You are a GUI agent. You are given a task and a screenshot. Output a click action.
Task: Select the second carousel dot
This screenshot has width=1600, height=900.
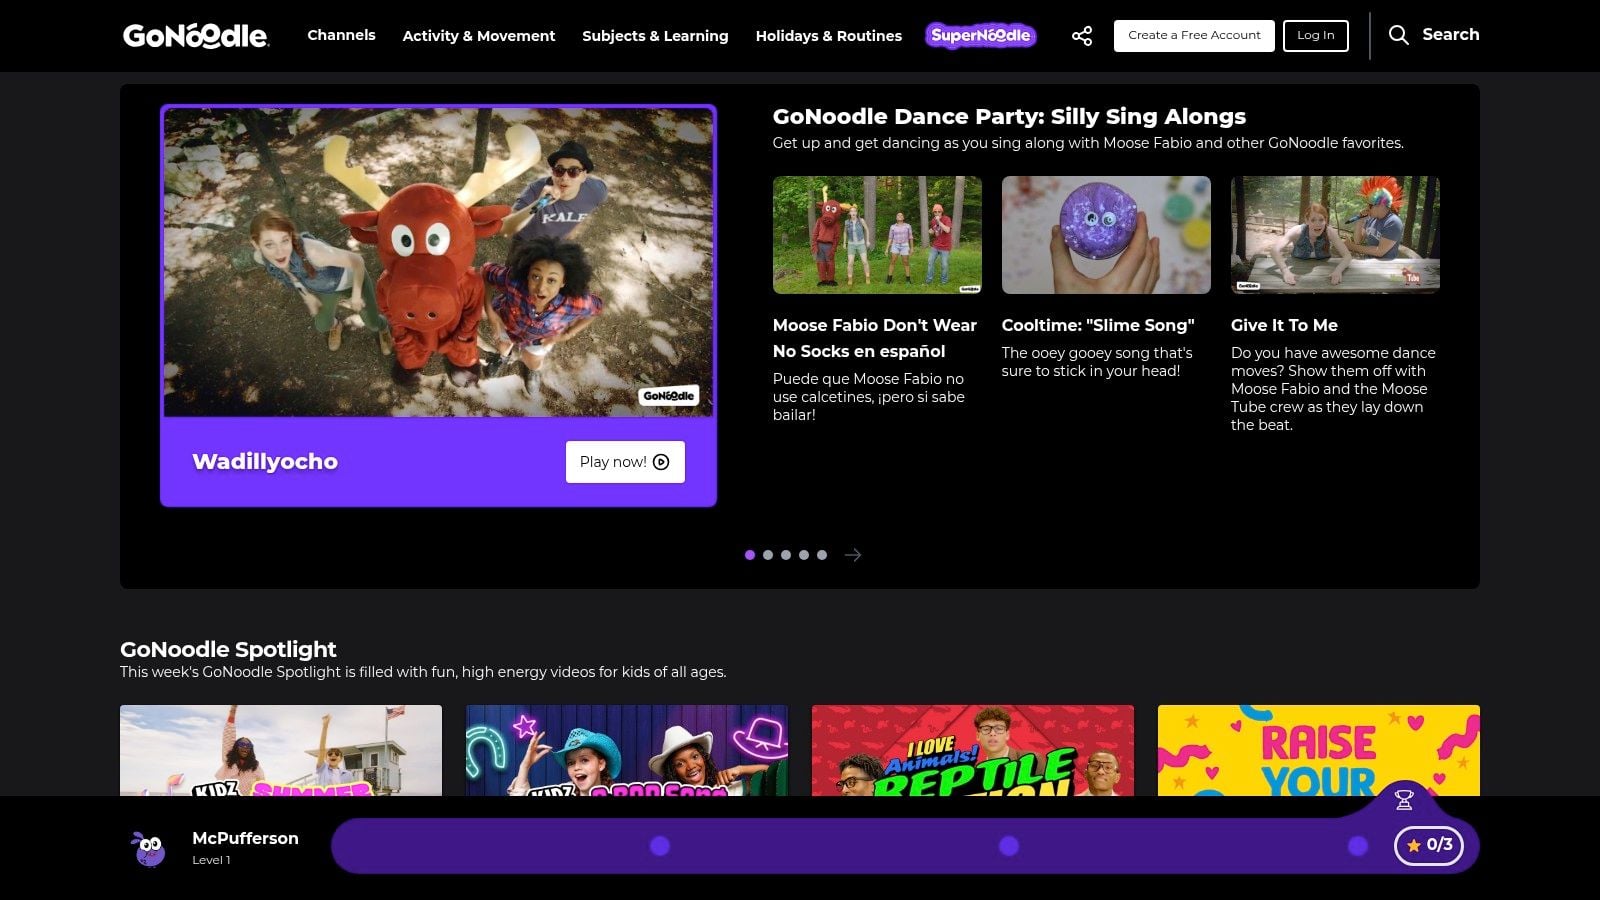[768, 555]
